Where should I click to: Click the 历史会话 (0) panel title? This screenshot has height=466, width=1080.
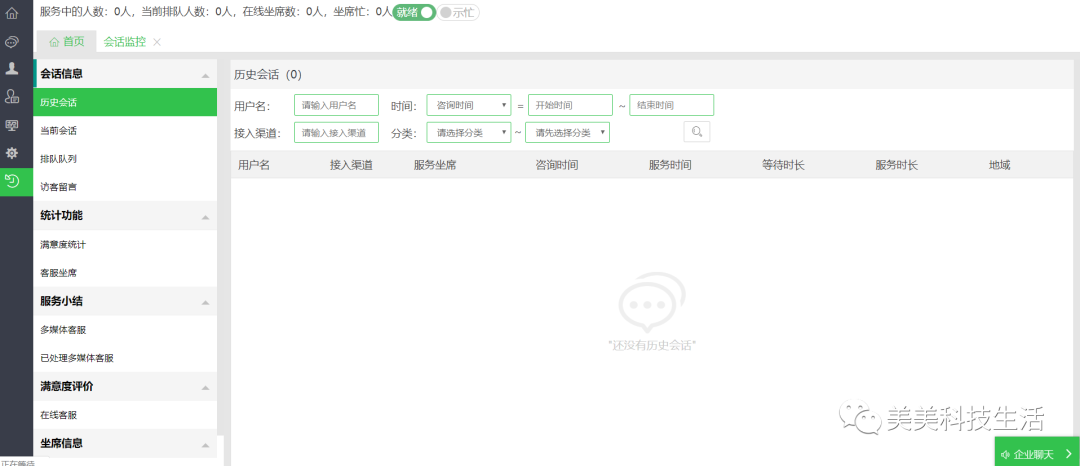click(x=267, y=74)
